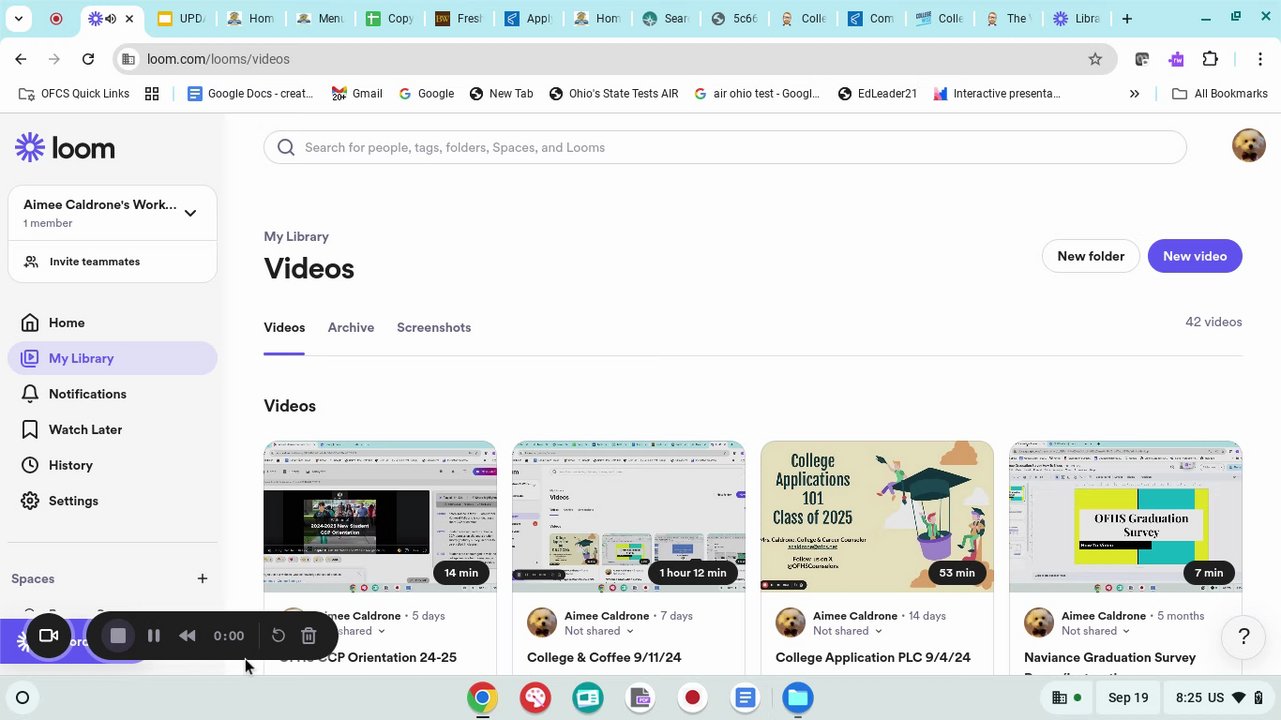
Task: Open the Home page in sidebar
Action: pyautogui.click(x=112, y=323)
